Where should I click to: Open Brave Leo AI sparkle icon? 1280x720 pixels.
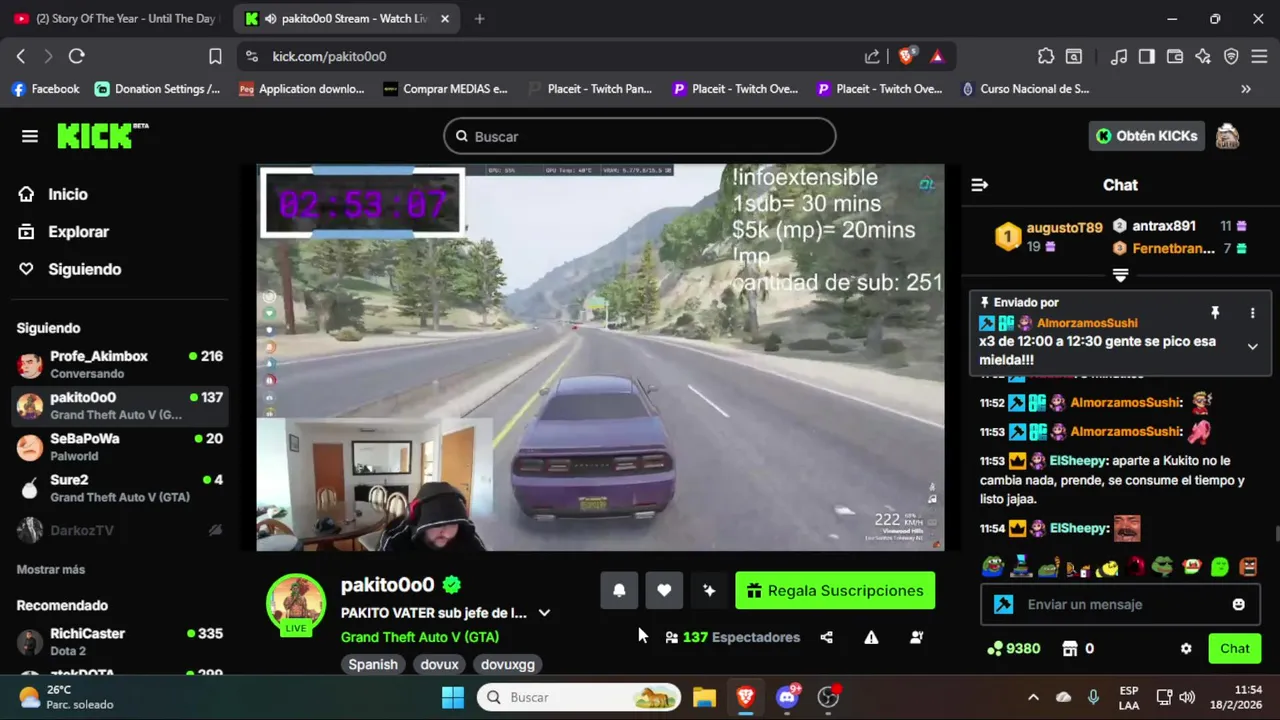pos(1203,56)
